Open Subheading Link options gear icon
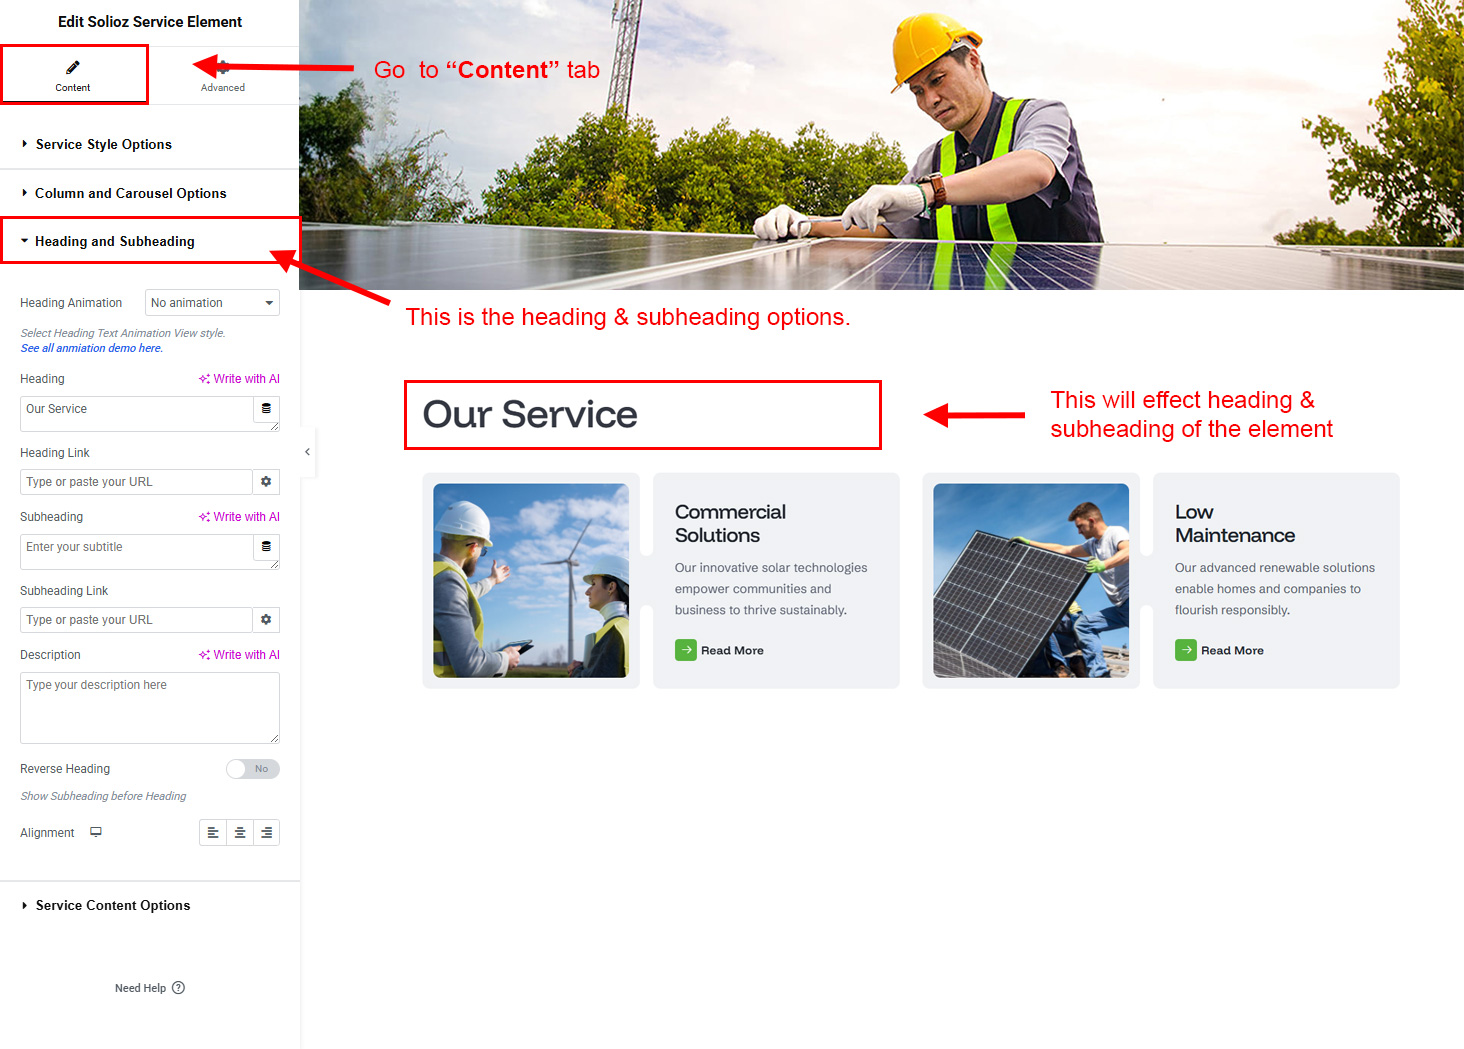 (266, 620)
